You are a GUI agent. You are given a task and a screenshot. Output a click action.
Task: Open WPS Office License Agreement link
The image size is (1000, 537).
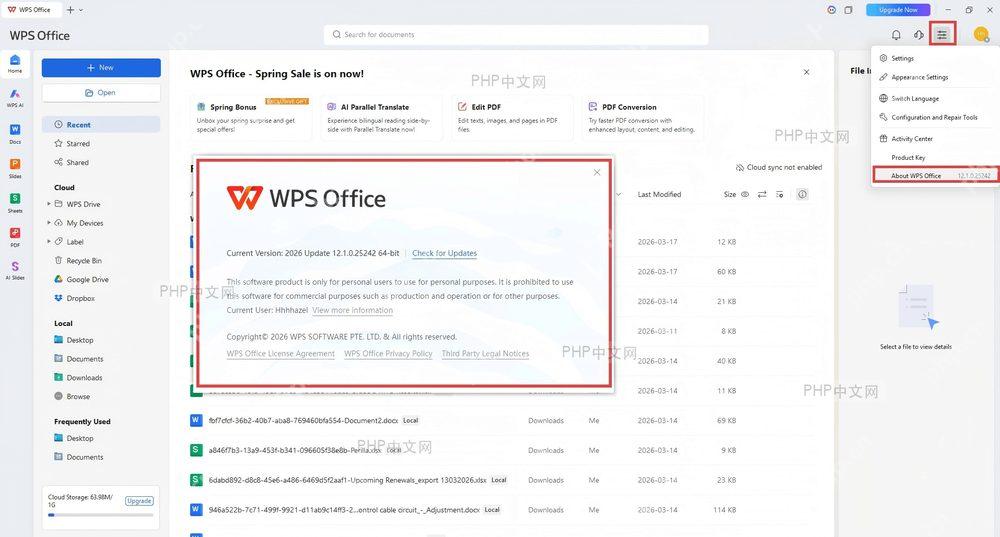pyautogui.click(x=281, y=353)
